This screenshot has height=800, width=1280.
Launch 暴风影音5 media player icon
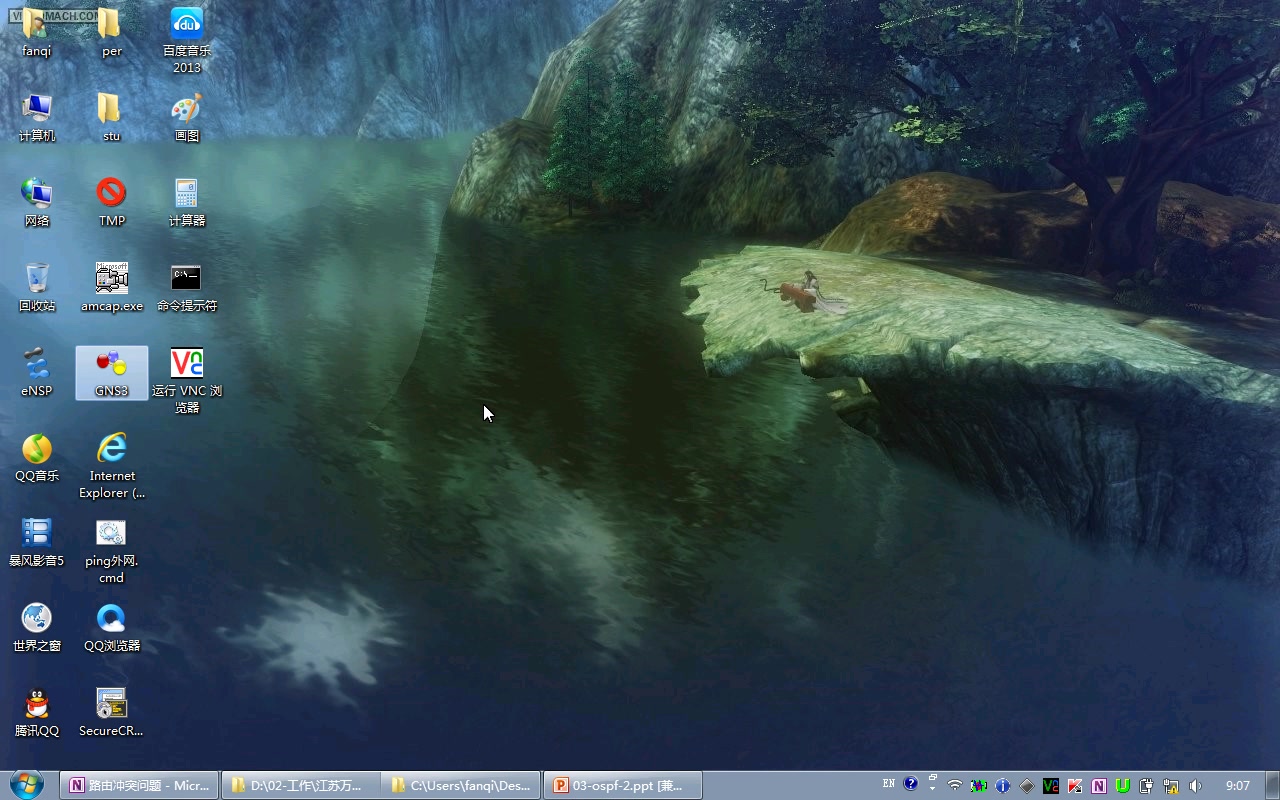point(37,543)
